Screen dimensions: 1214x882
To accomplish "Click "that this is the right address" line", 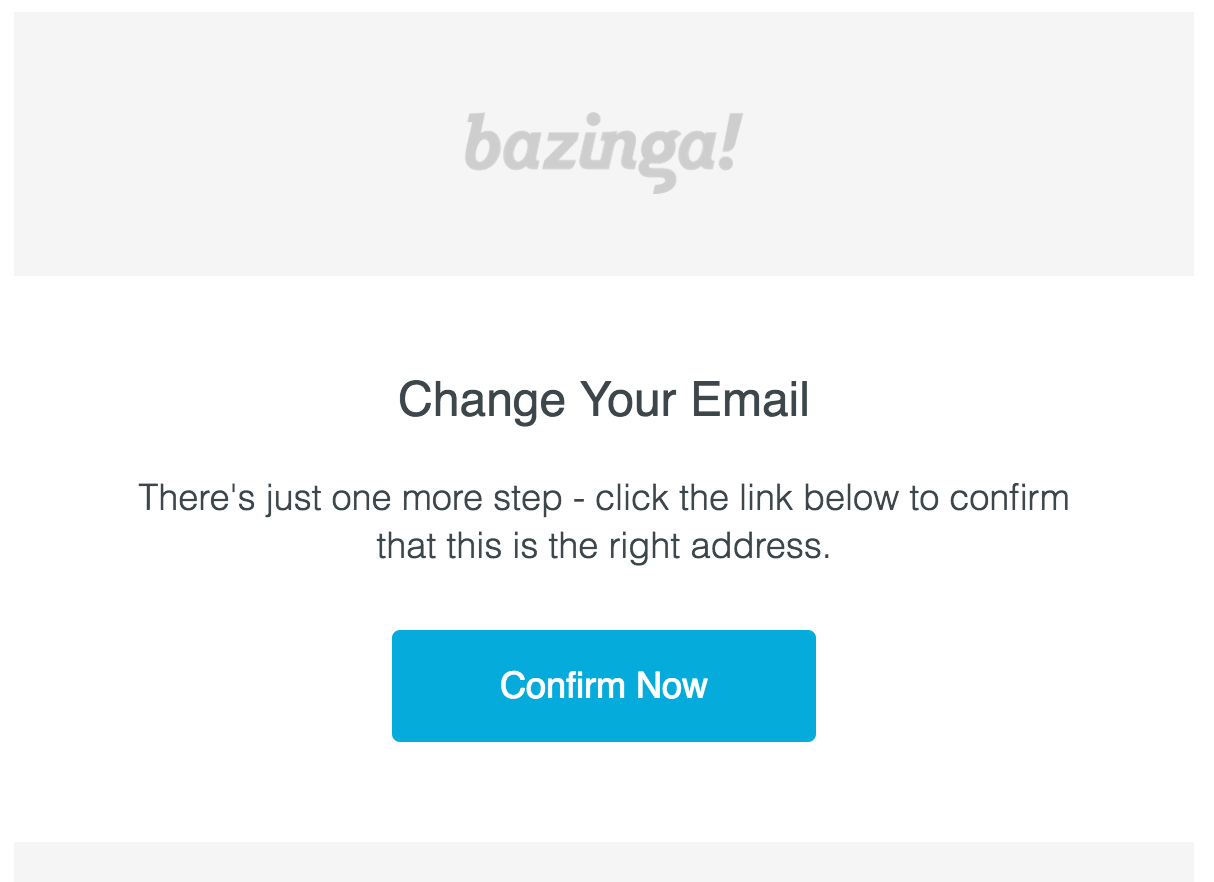I will (x=603, y=546).
